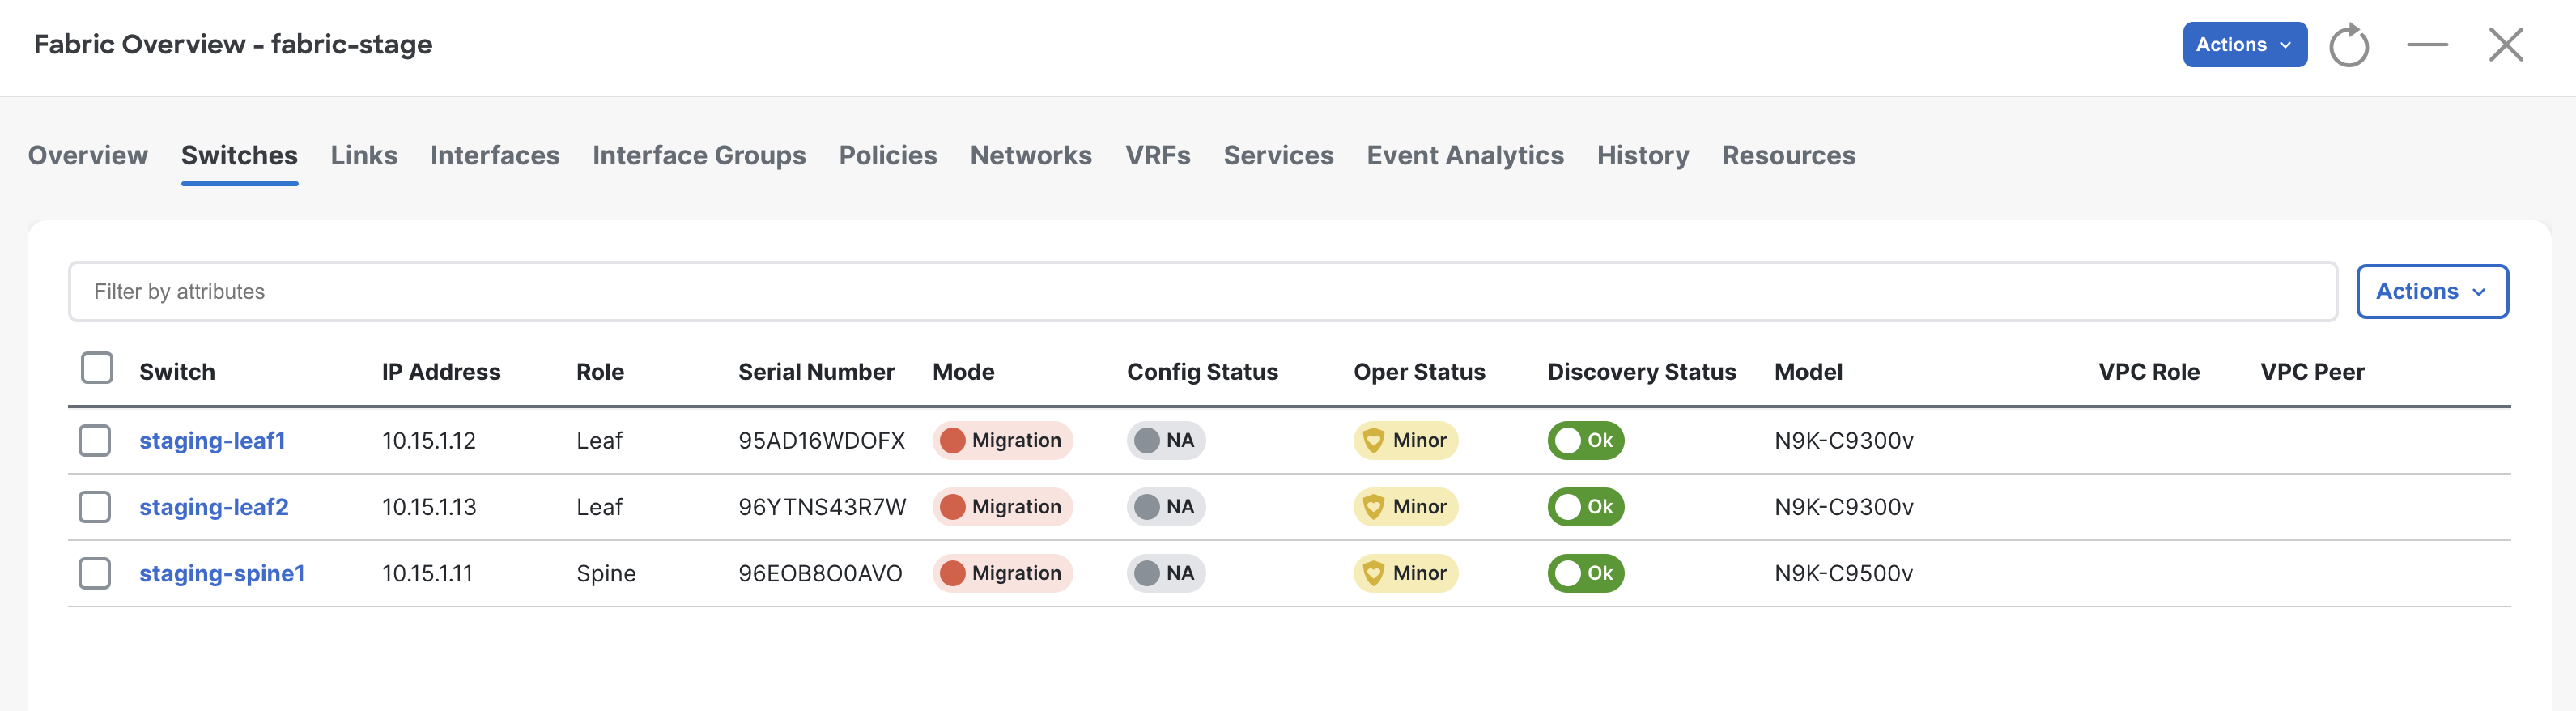Select the Switches tab
This screenshot has height=711, width=2576.
[239, 155]
